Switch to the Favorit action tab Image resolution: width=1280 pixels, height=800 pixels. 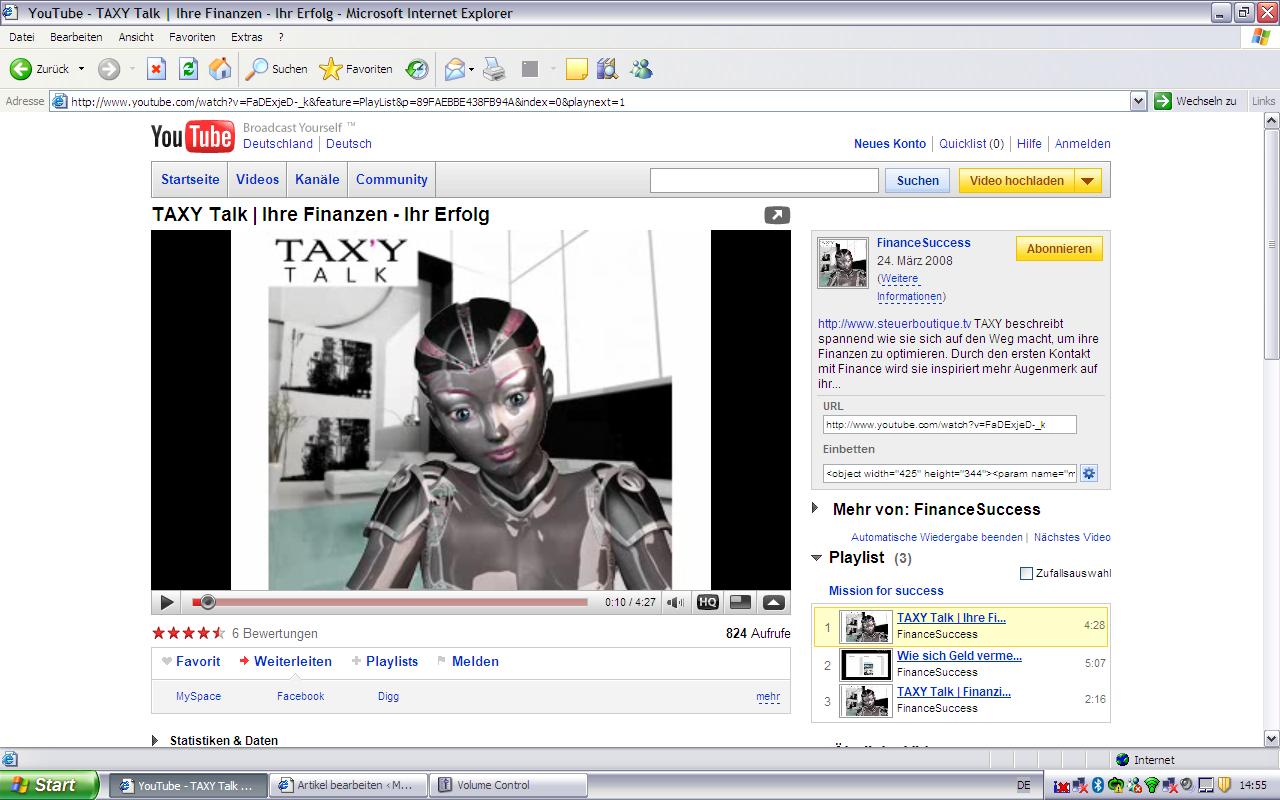coord(191,661)
